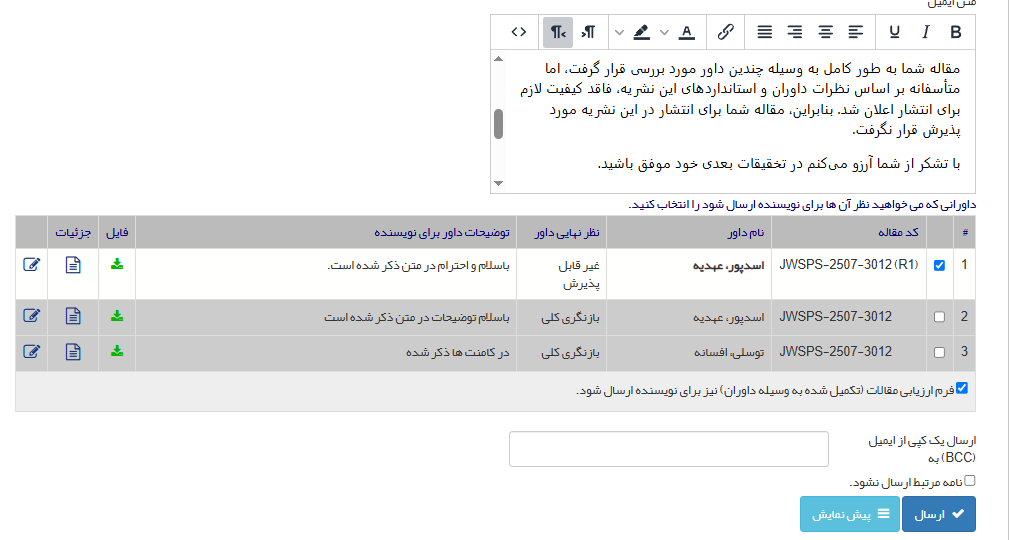Toggle bold formatting in email editor
Viewport: 1010px width, 540px height.
click(956, 32)
